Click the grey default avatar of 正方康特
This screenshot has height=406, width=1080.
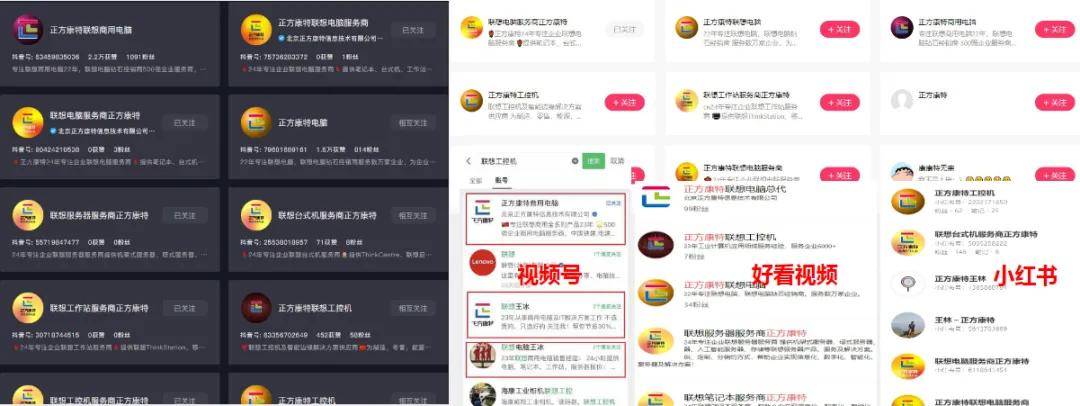tap(902, 101)
